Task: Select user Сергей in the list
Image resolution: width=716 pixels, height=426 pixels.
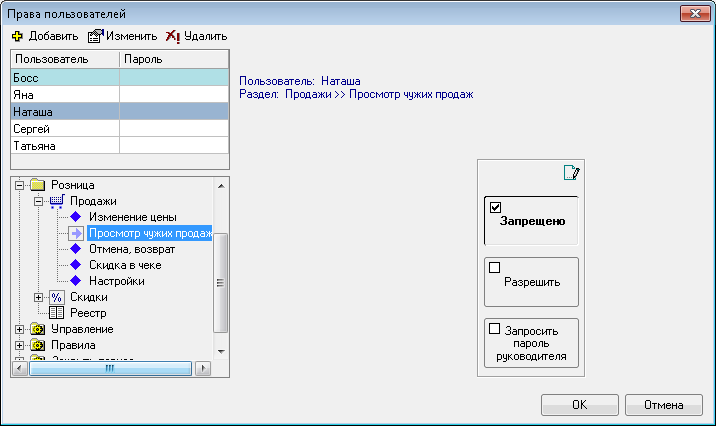Action: (120, 129)
